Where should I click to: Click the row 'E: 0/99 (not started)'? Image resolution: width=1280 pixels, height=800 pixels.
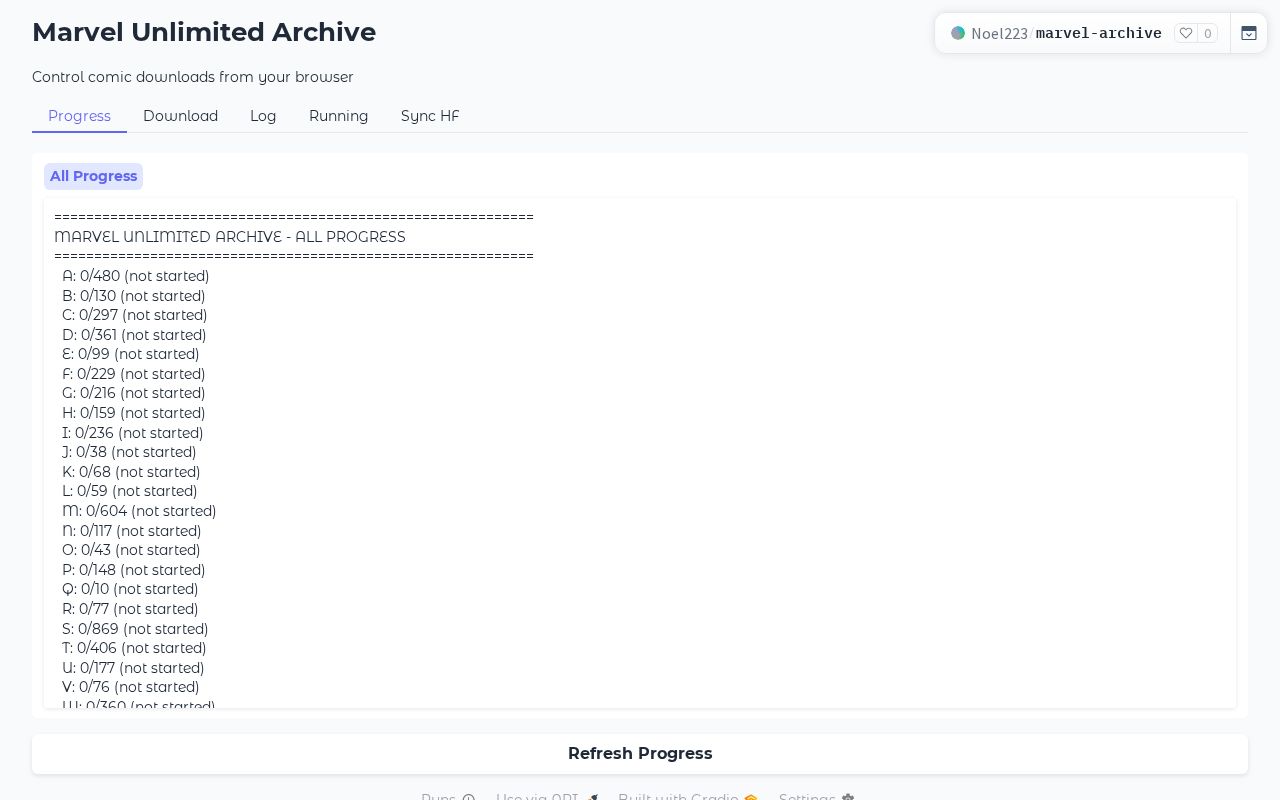pyautogui.click(x=130, y=354)
